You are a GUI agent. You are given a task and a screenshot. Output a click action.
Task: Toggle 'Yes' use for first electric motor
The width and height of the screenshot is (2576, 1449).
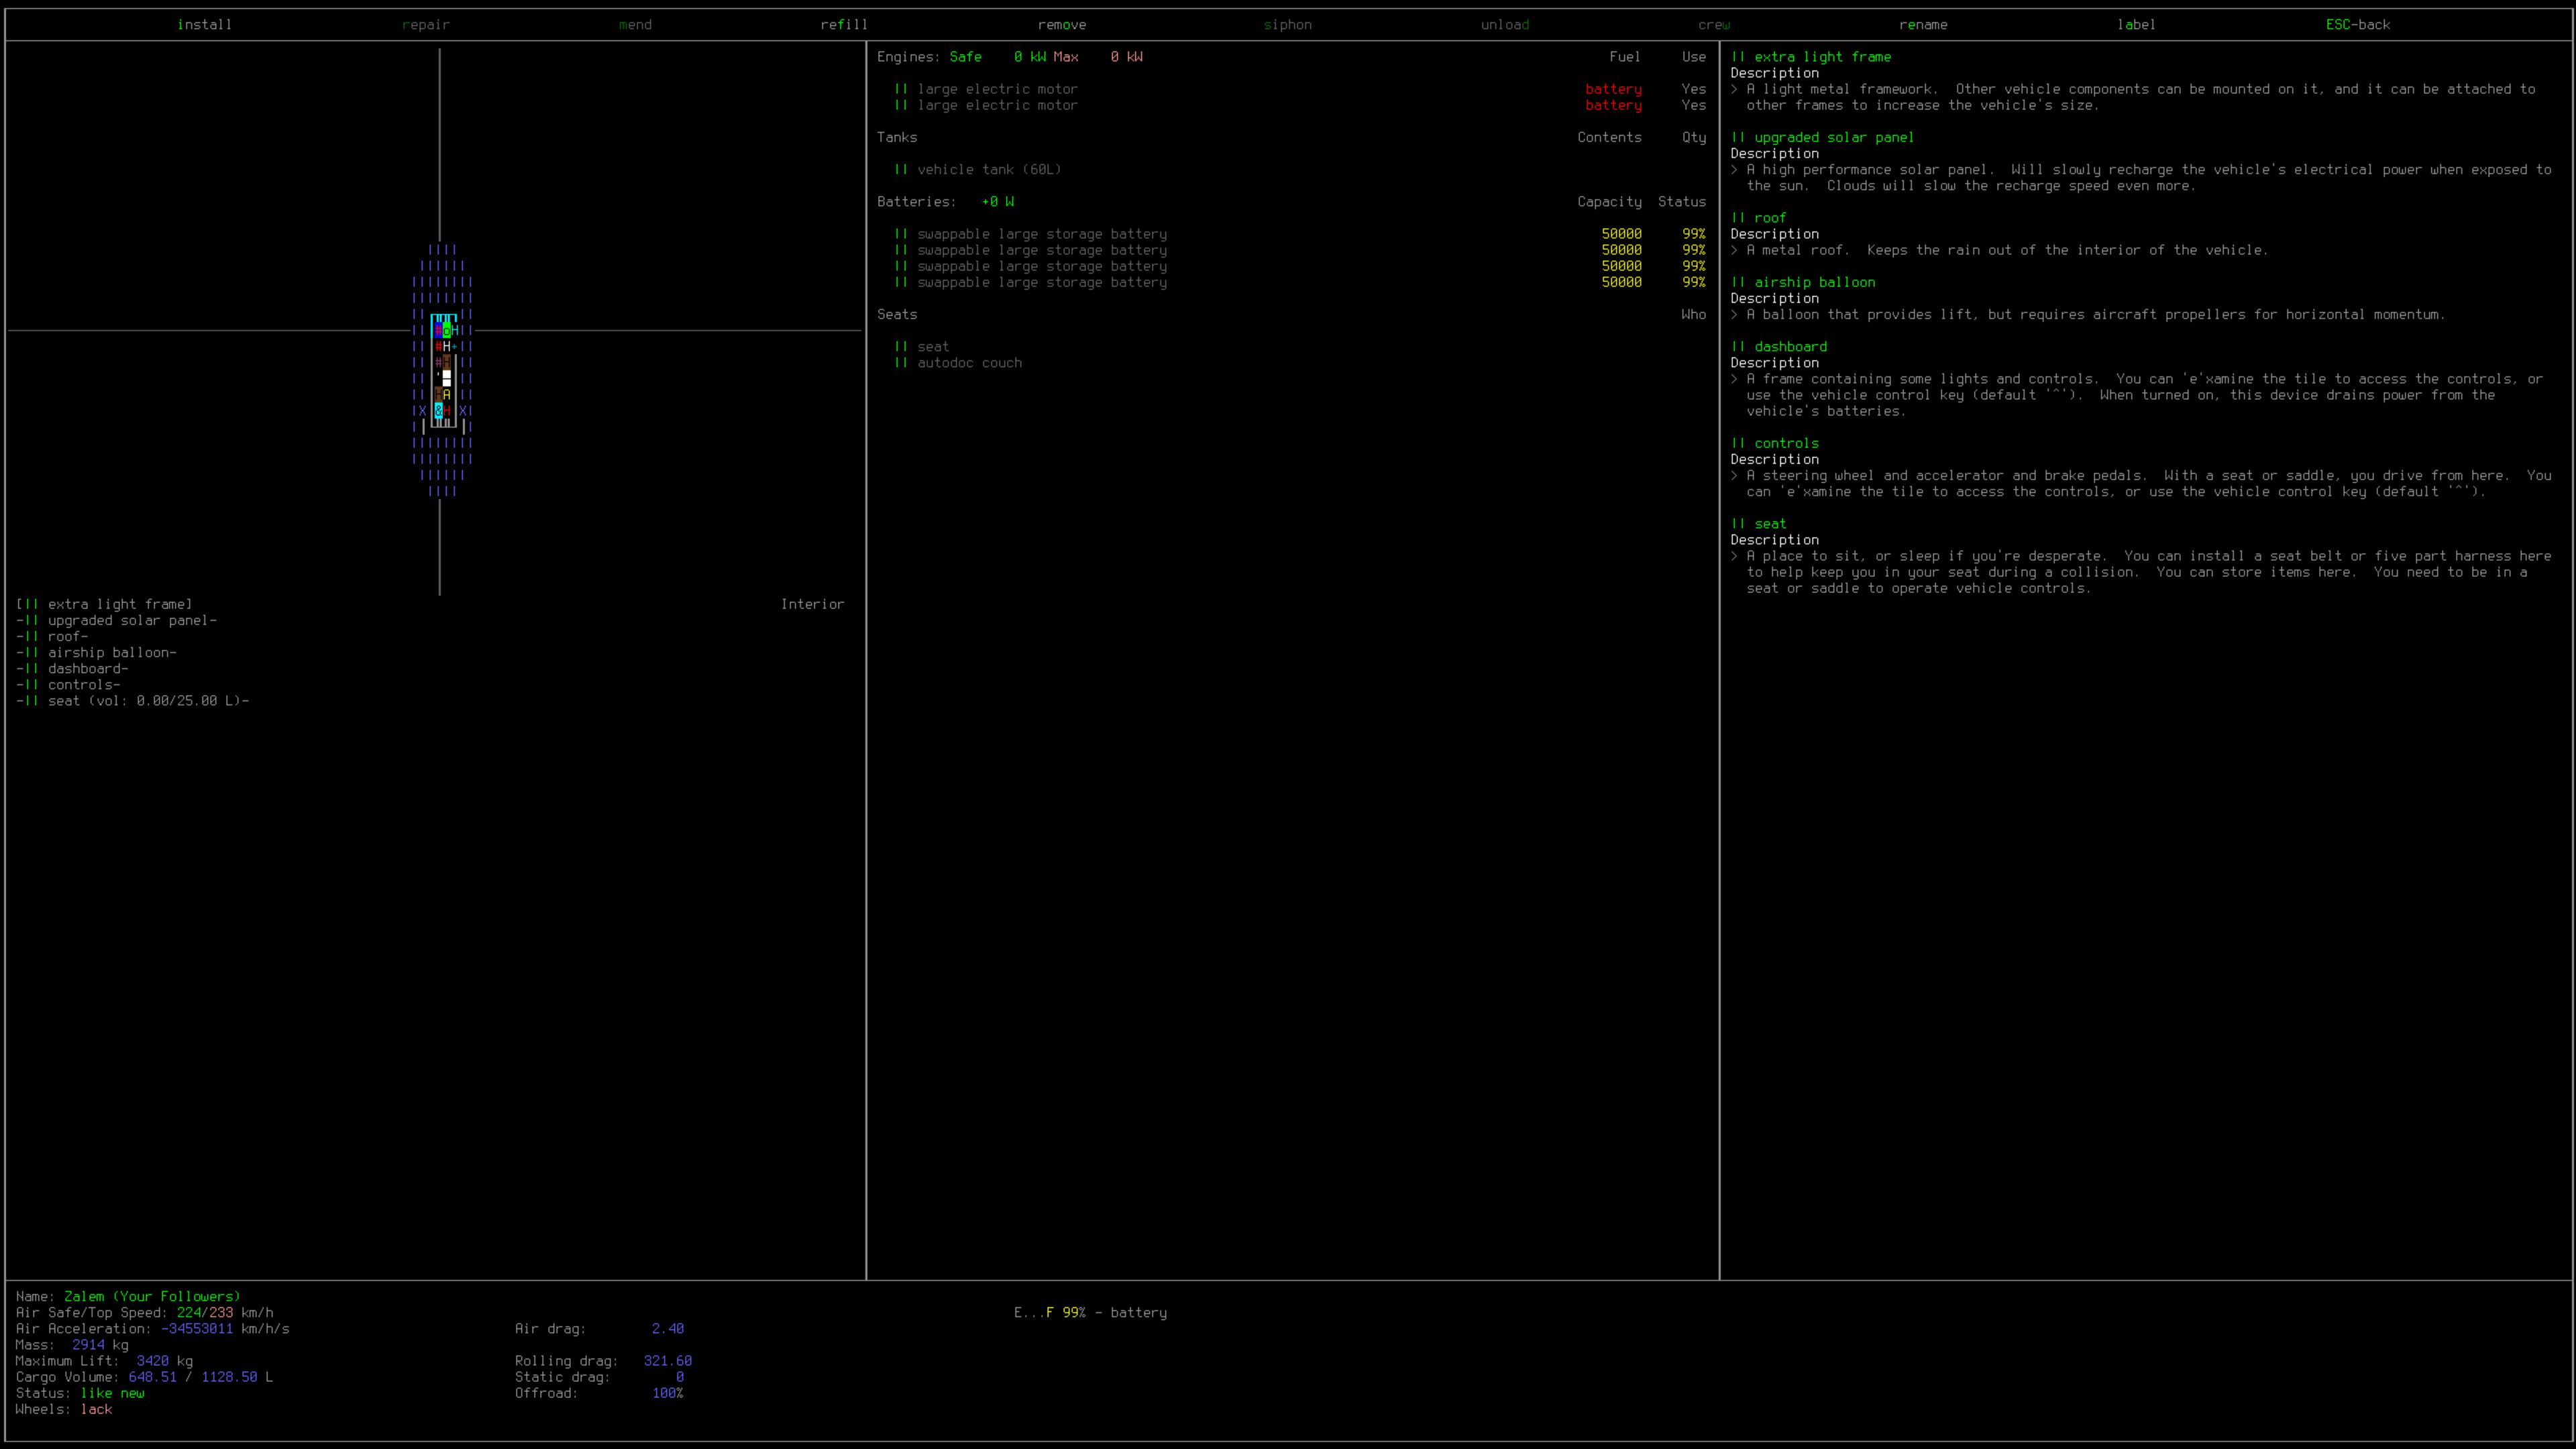point(1693,89)
